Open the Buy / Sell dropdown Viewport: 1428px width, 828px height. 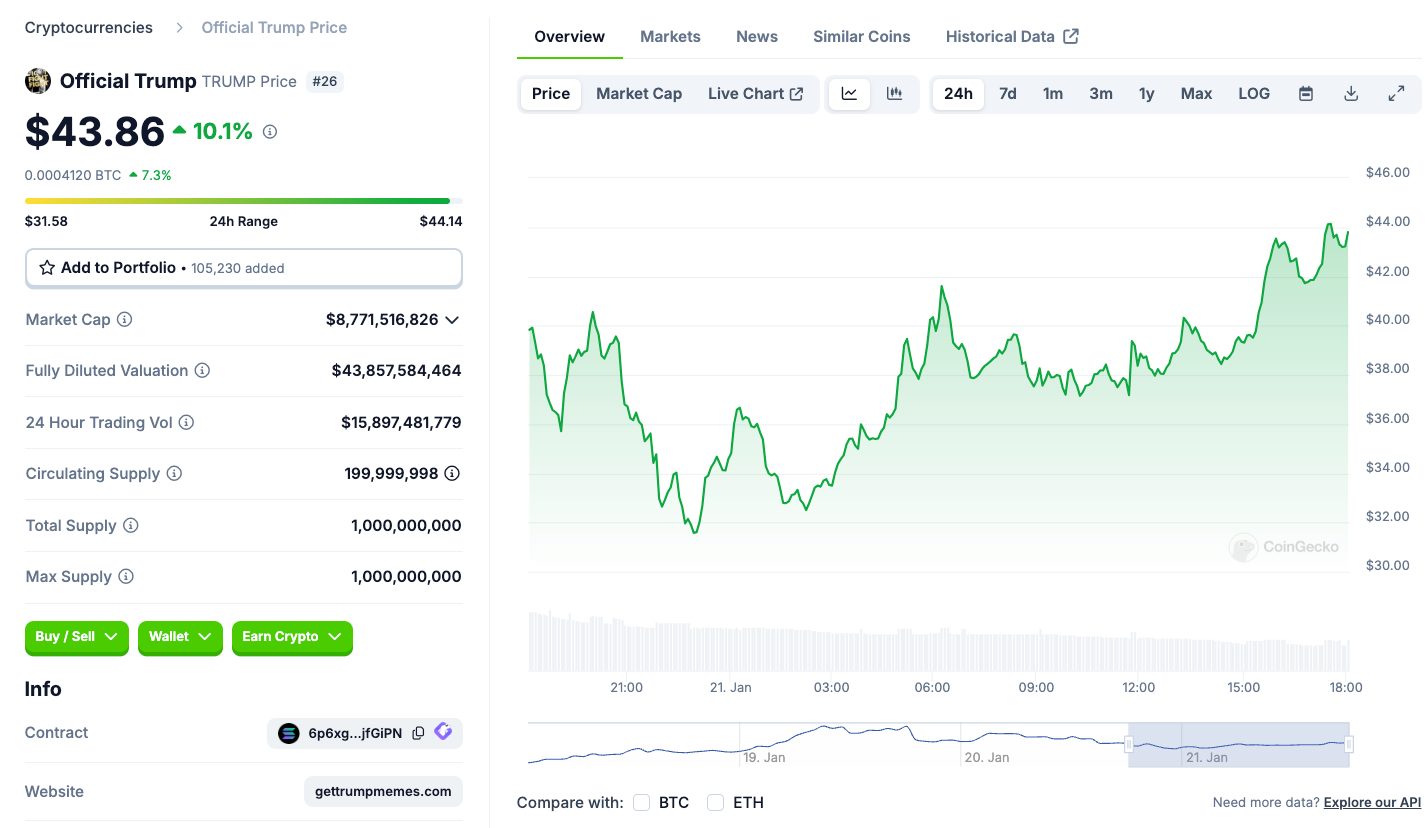point(77,637)
